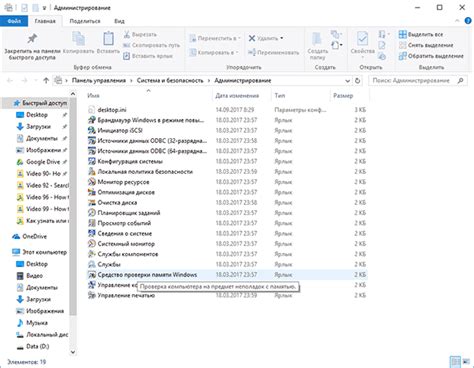Select Сведения о системе icon

(92, 233)
